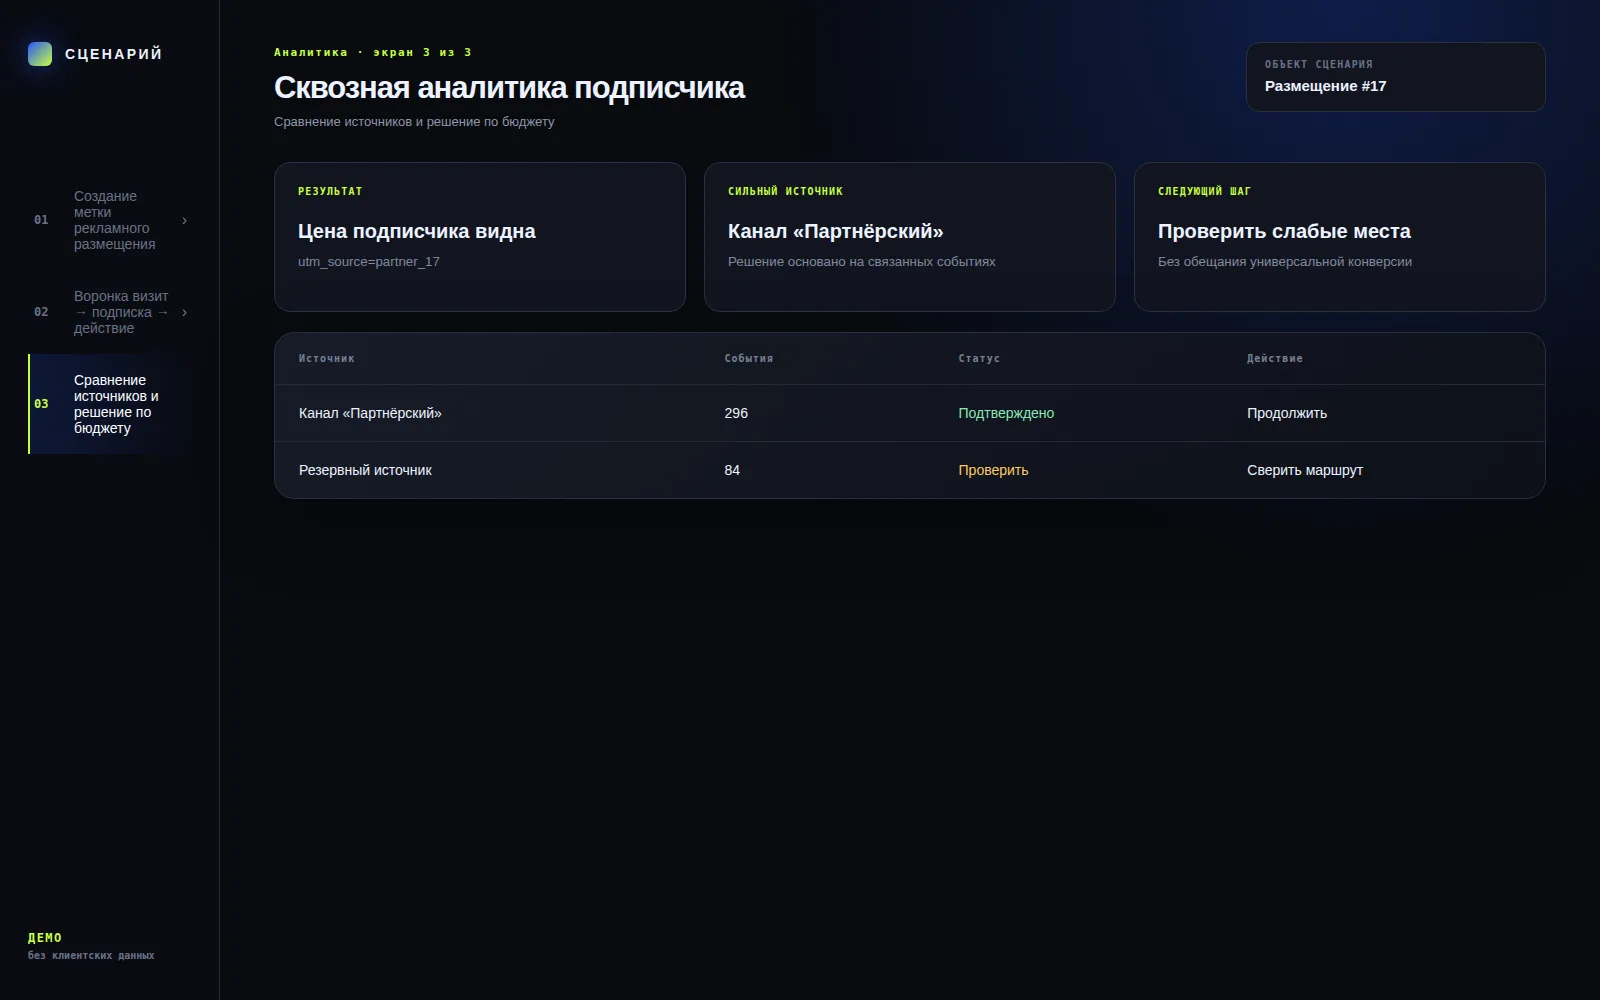This screenshot has height=1000, width=1600.
Task: Click the gradient Сценарий logo icon
Action: (40, 54)
